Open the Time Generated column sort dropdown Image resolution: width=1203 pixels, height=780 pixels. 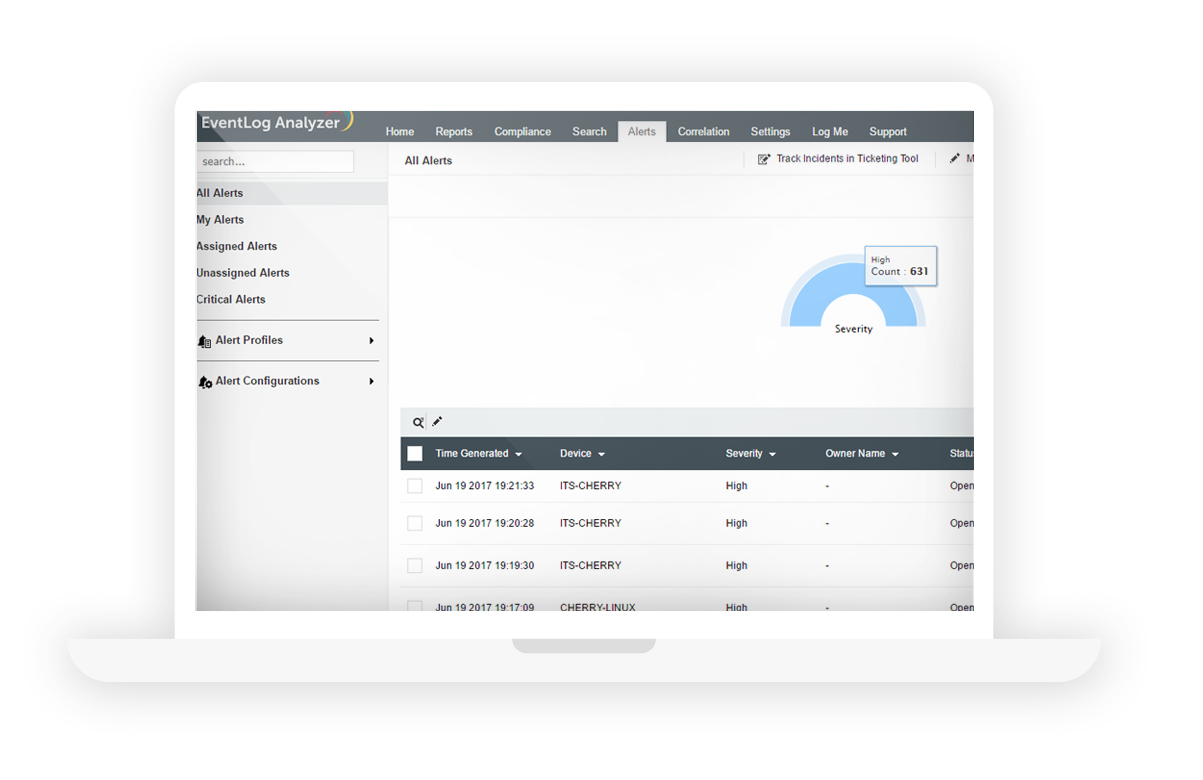[x=518, y=455]
